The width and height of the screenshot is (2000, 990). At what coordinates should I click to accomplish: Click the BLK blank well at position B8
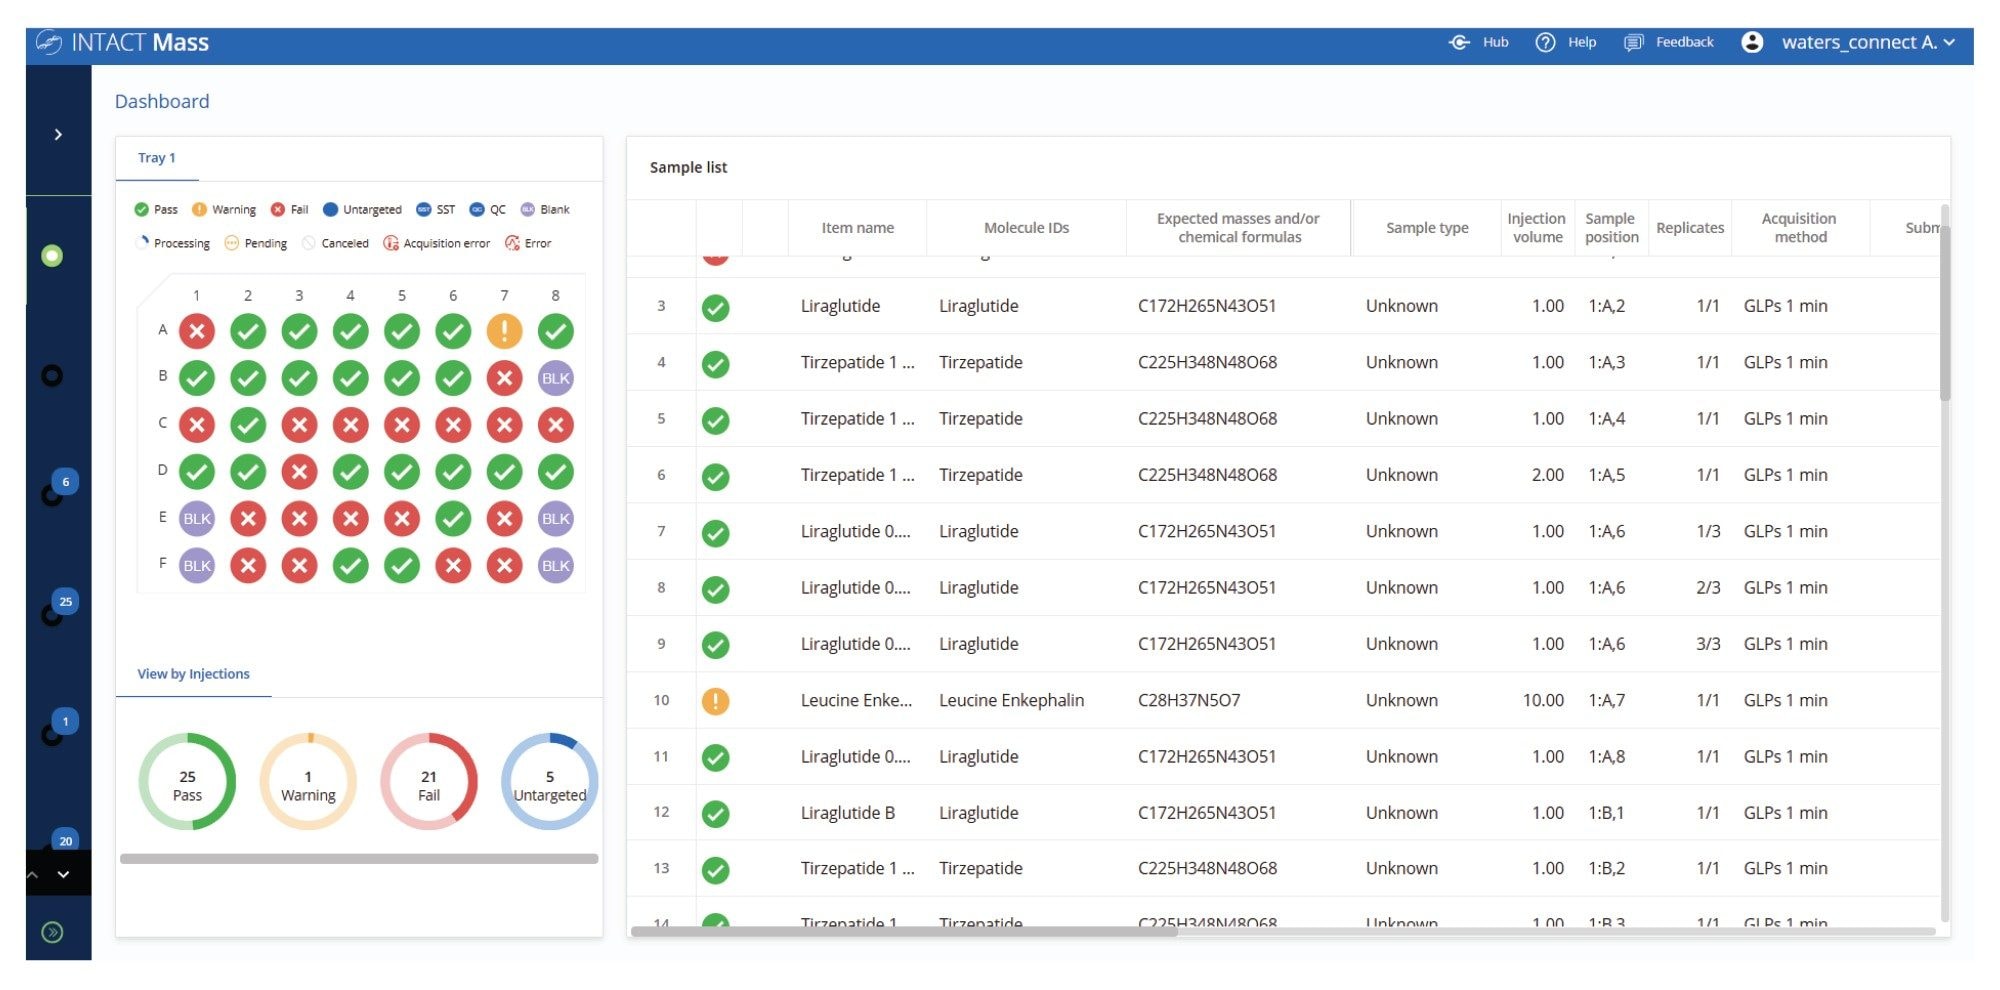pos(556,378)
